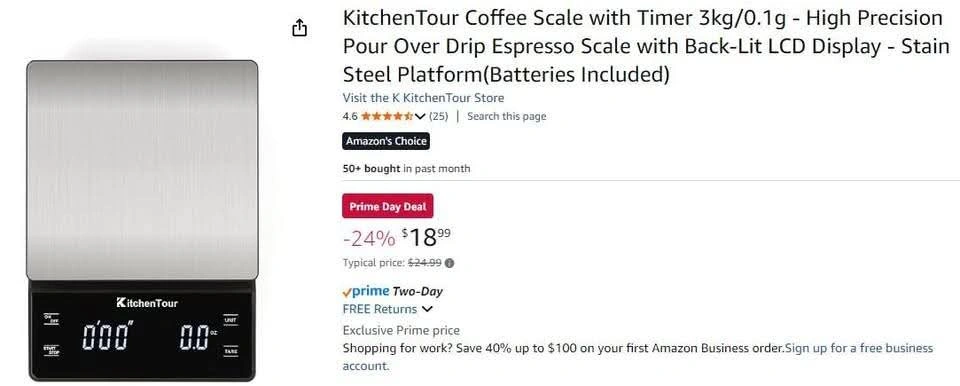Click the Amazon's Choice badge
The image size is (960, 386).
coord(386,141)
